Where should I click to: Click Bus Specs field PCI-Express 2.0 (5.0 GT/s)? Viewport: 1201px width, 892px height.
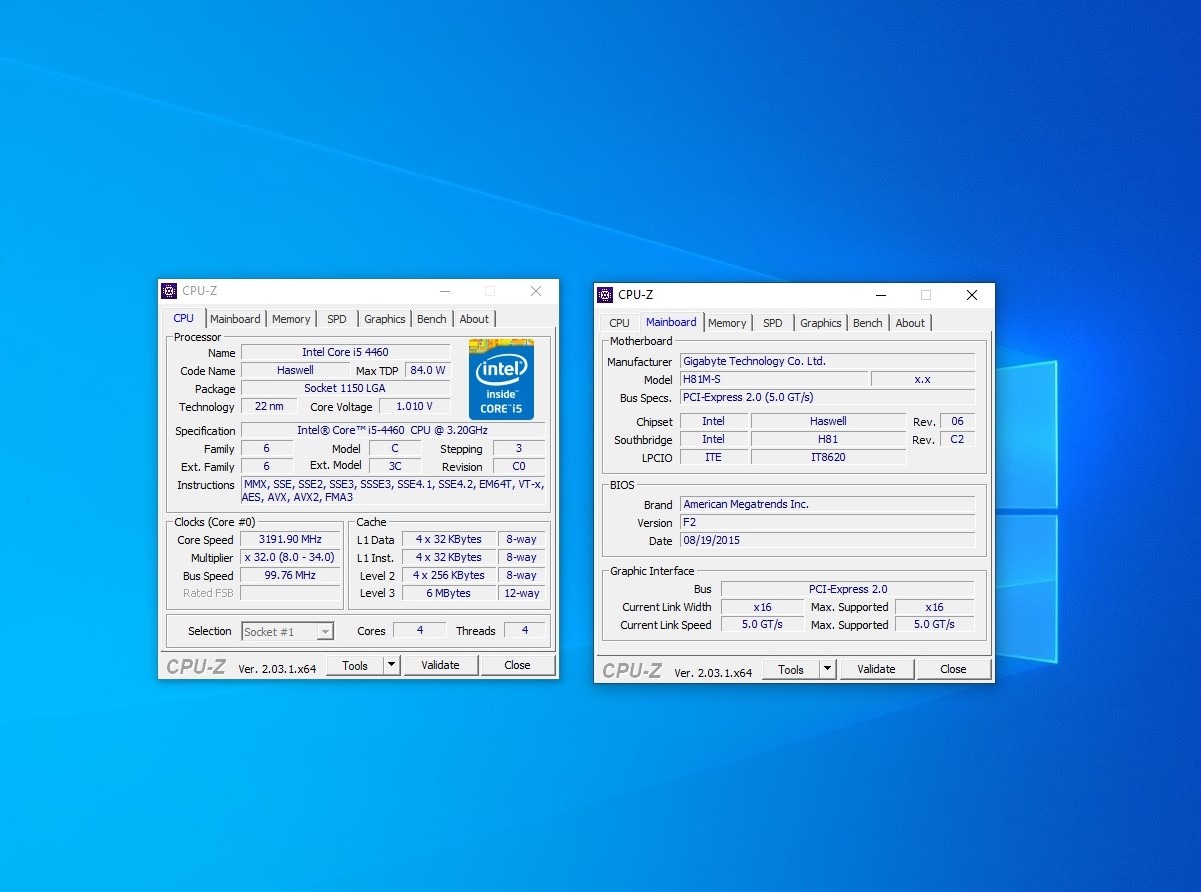(x=827, y=397)
